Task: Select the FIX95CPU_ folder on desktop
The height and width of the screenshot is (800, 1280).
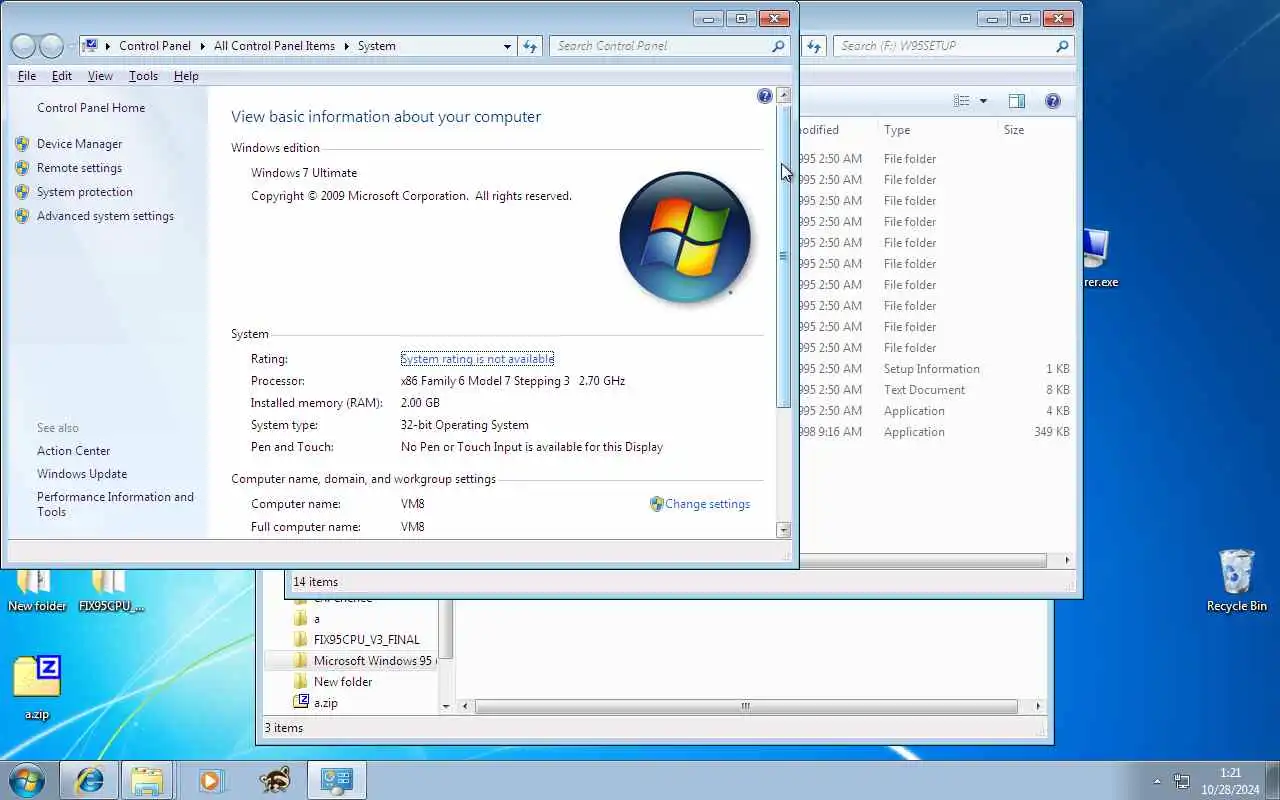Action: coord(111,592)
